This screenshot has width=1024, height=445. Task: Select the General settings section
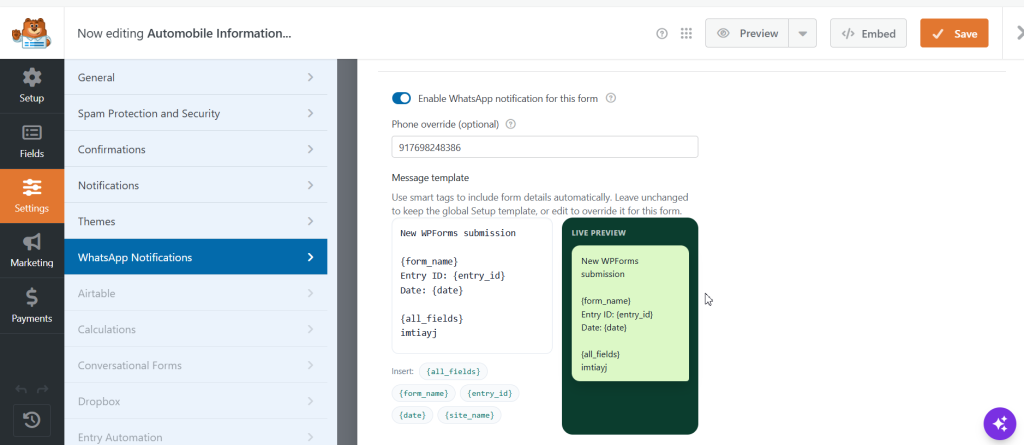click(196, 77)
